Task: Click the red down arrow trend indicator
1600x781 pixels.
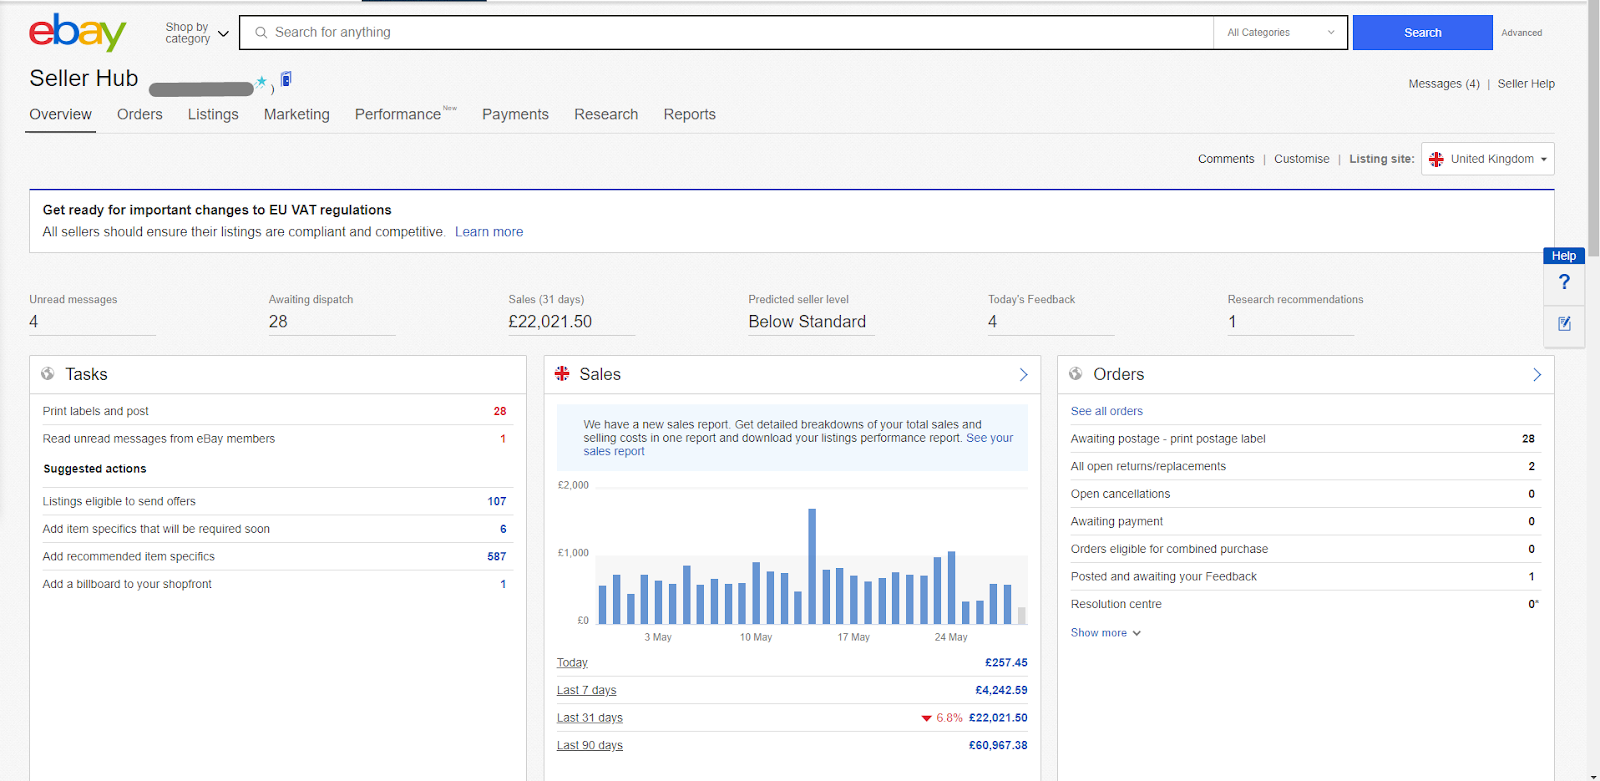Action: [926, 718]
